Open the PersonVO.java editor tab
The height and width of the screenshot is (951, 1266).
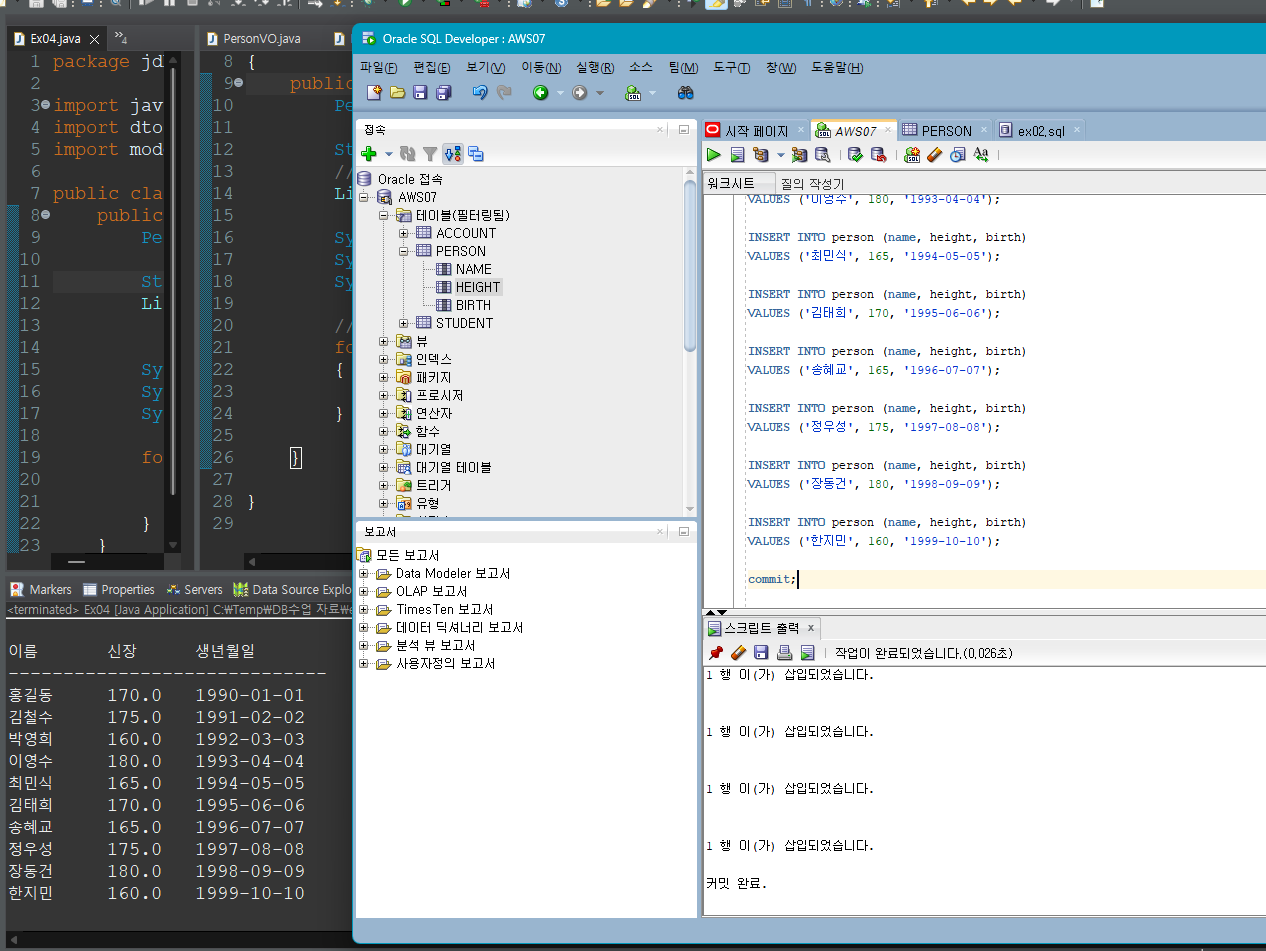coord(260,40)
